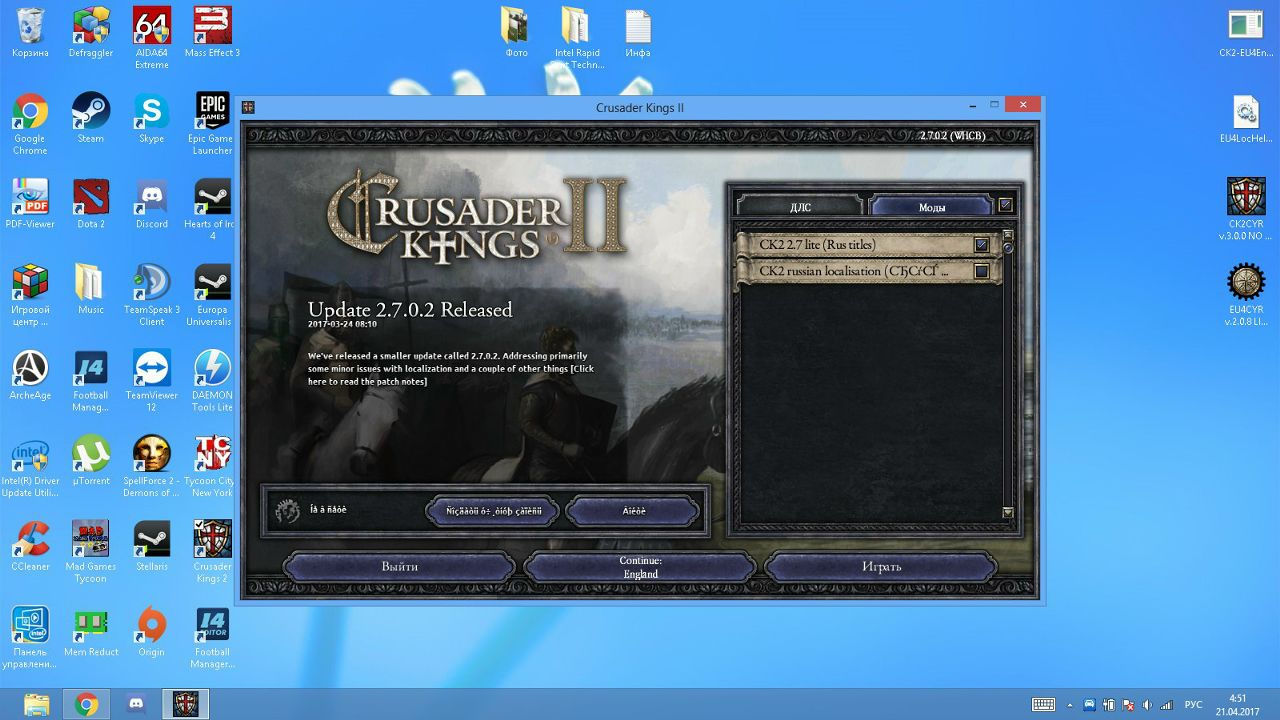Click the Играть button
Screen dimensions: 1280x720
[881, 567]
